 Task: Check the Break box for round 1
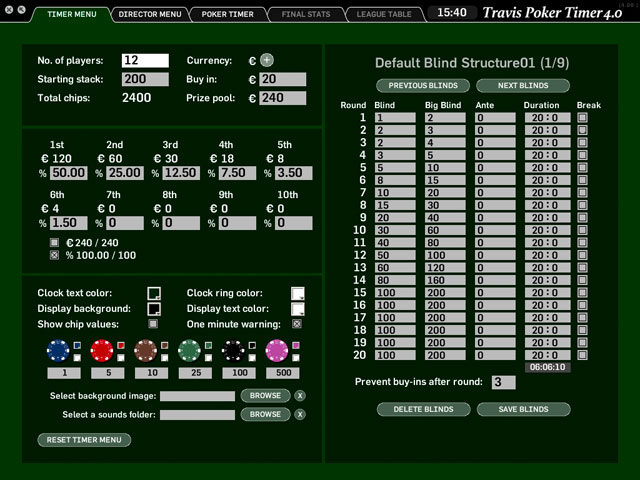pyautogui.click(x=583, y=117)
